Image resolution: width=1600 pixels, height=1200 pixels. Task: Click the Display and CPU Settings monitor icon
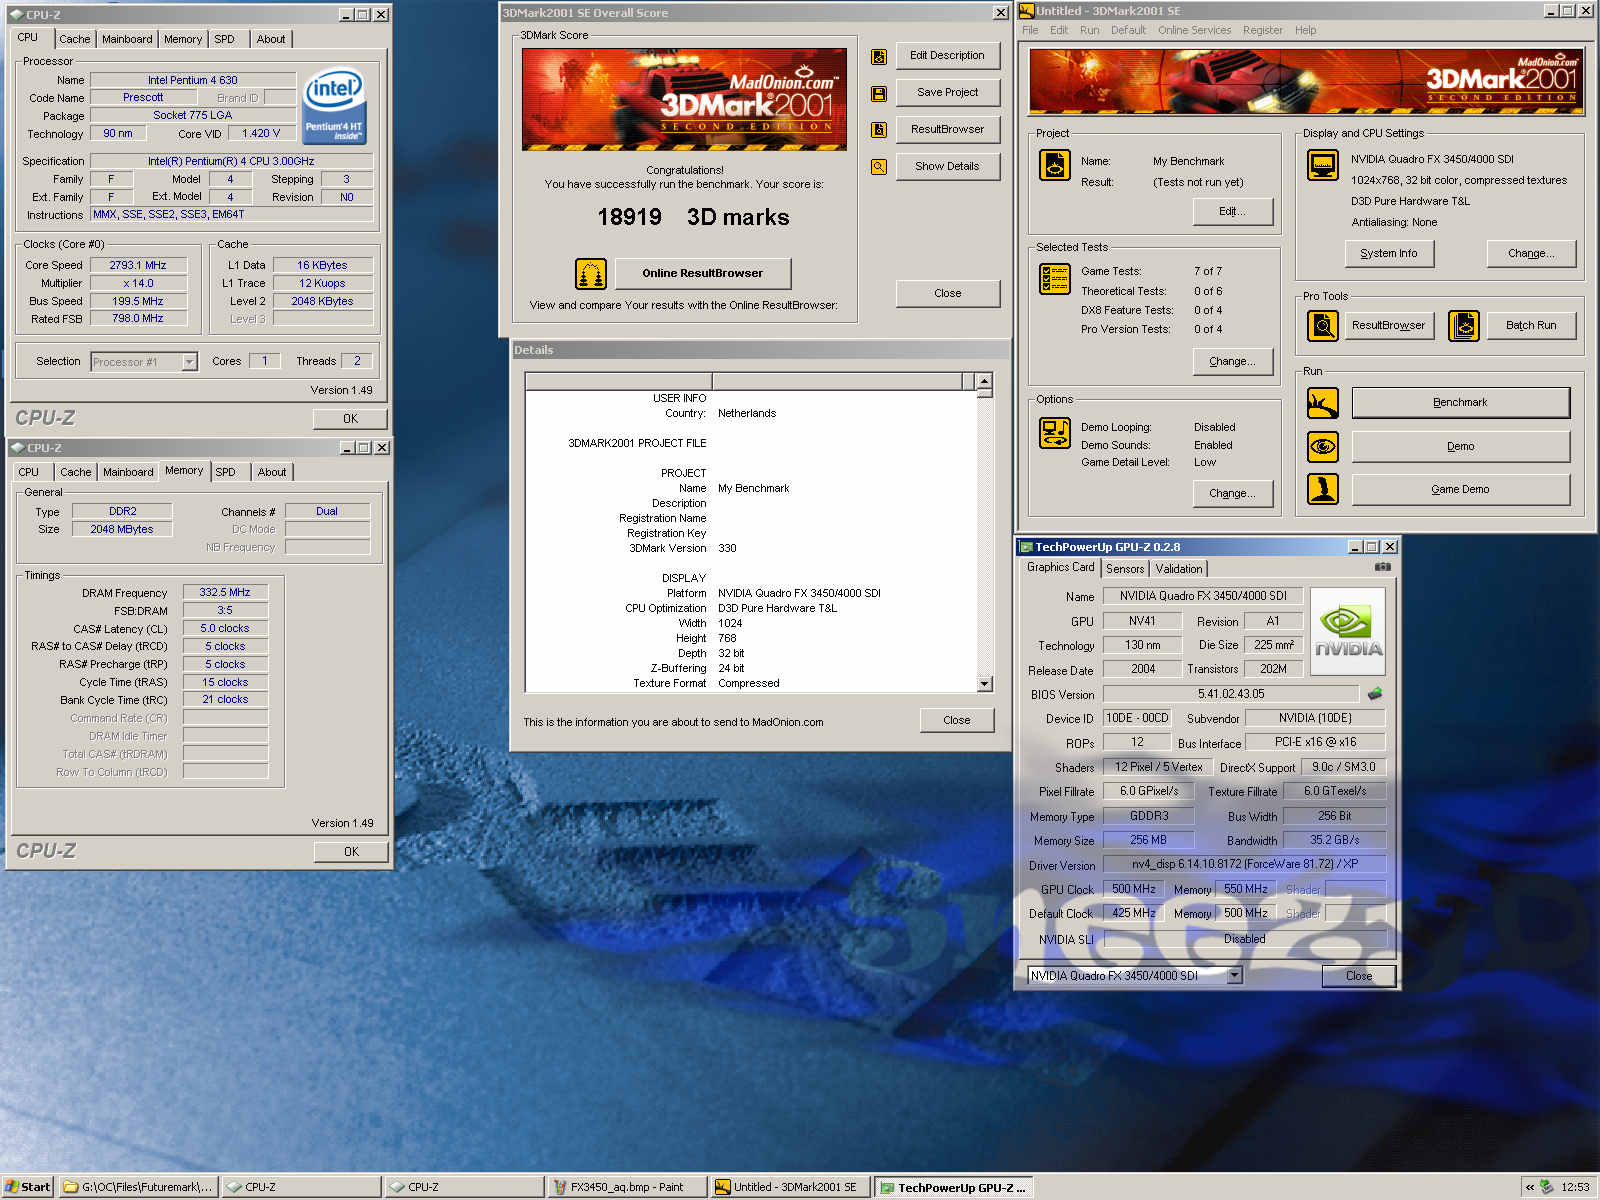1323,165
